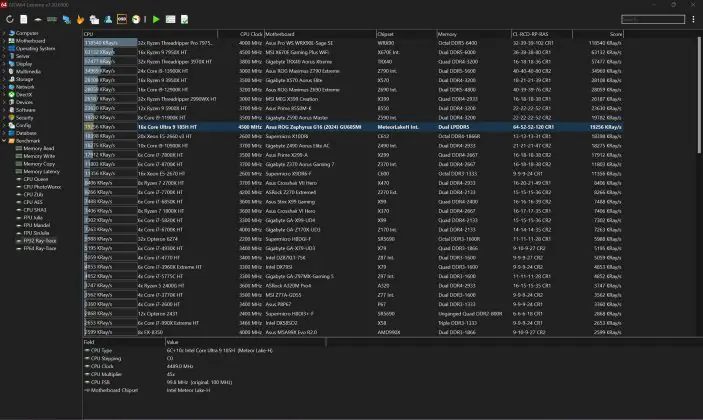Expand the Display tree node
Viewport: 703px width, 420px height.
[4, 64]
